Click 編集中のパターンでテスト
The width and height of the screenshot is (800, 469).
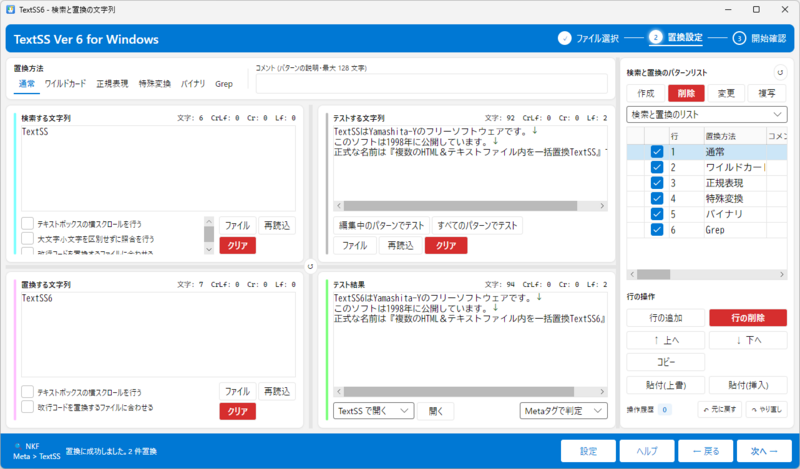tap(382, 225)
